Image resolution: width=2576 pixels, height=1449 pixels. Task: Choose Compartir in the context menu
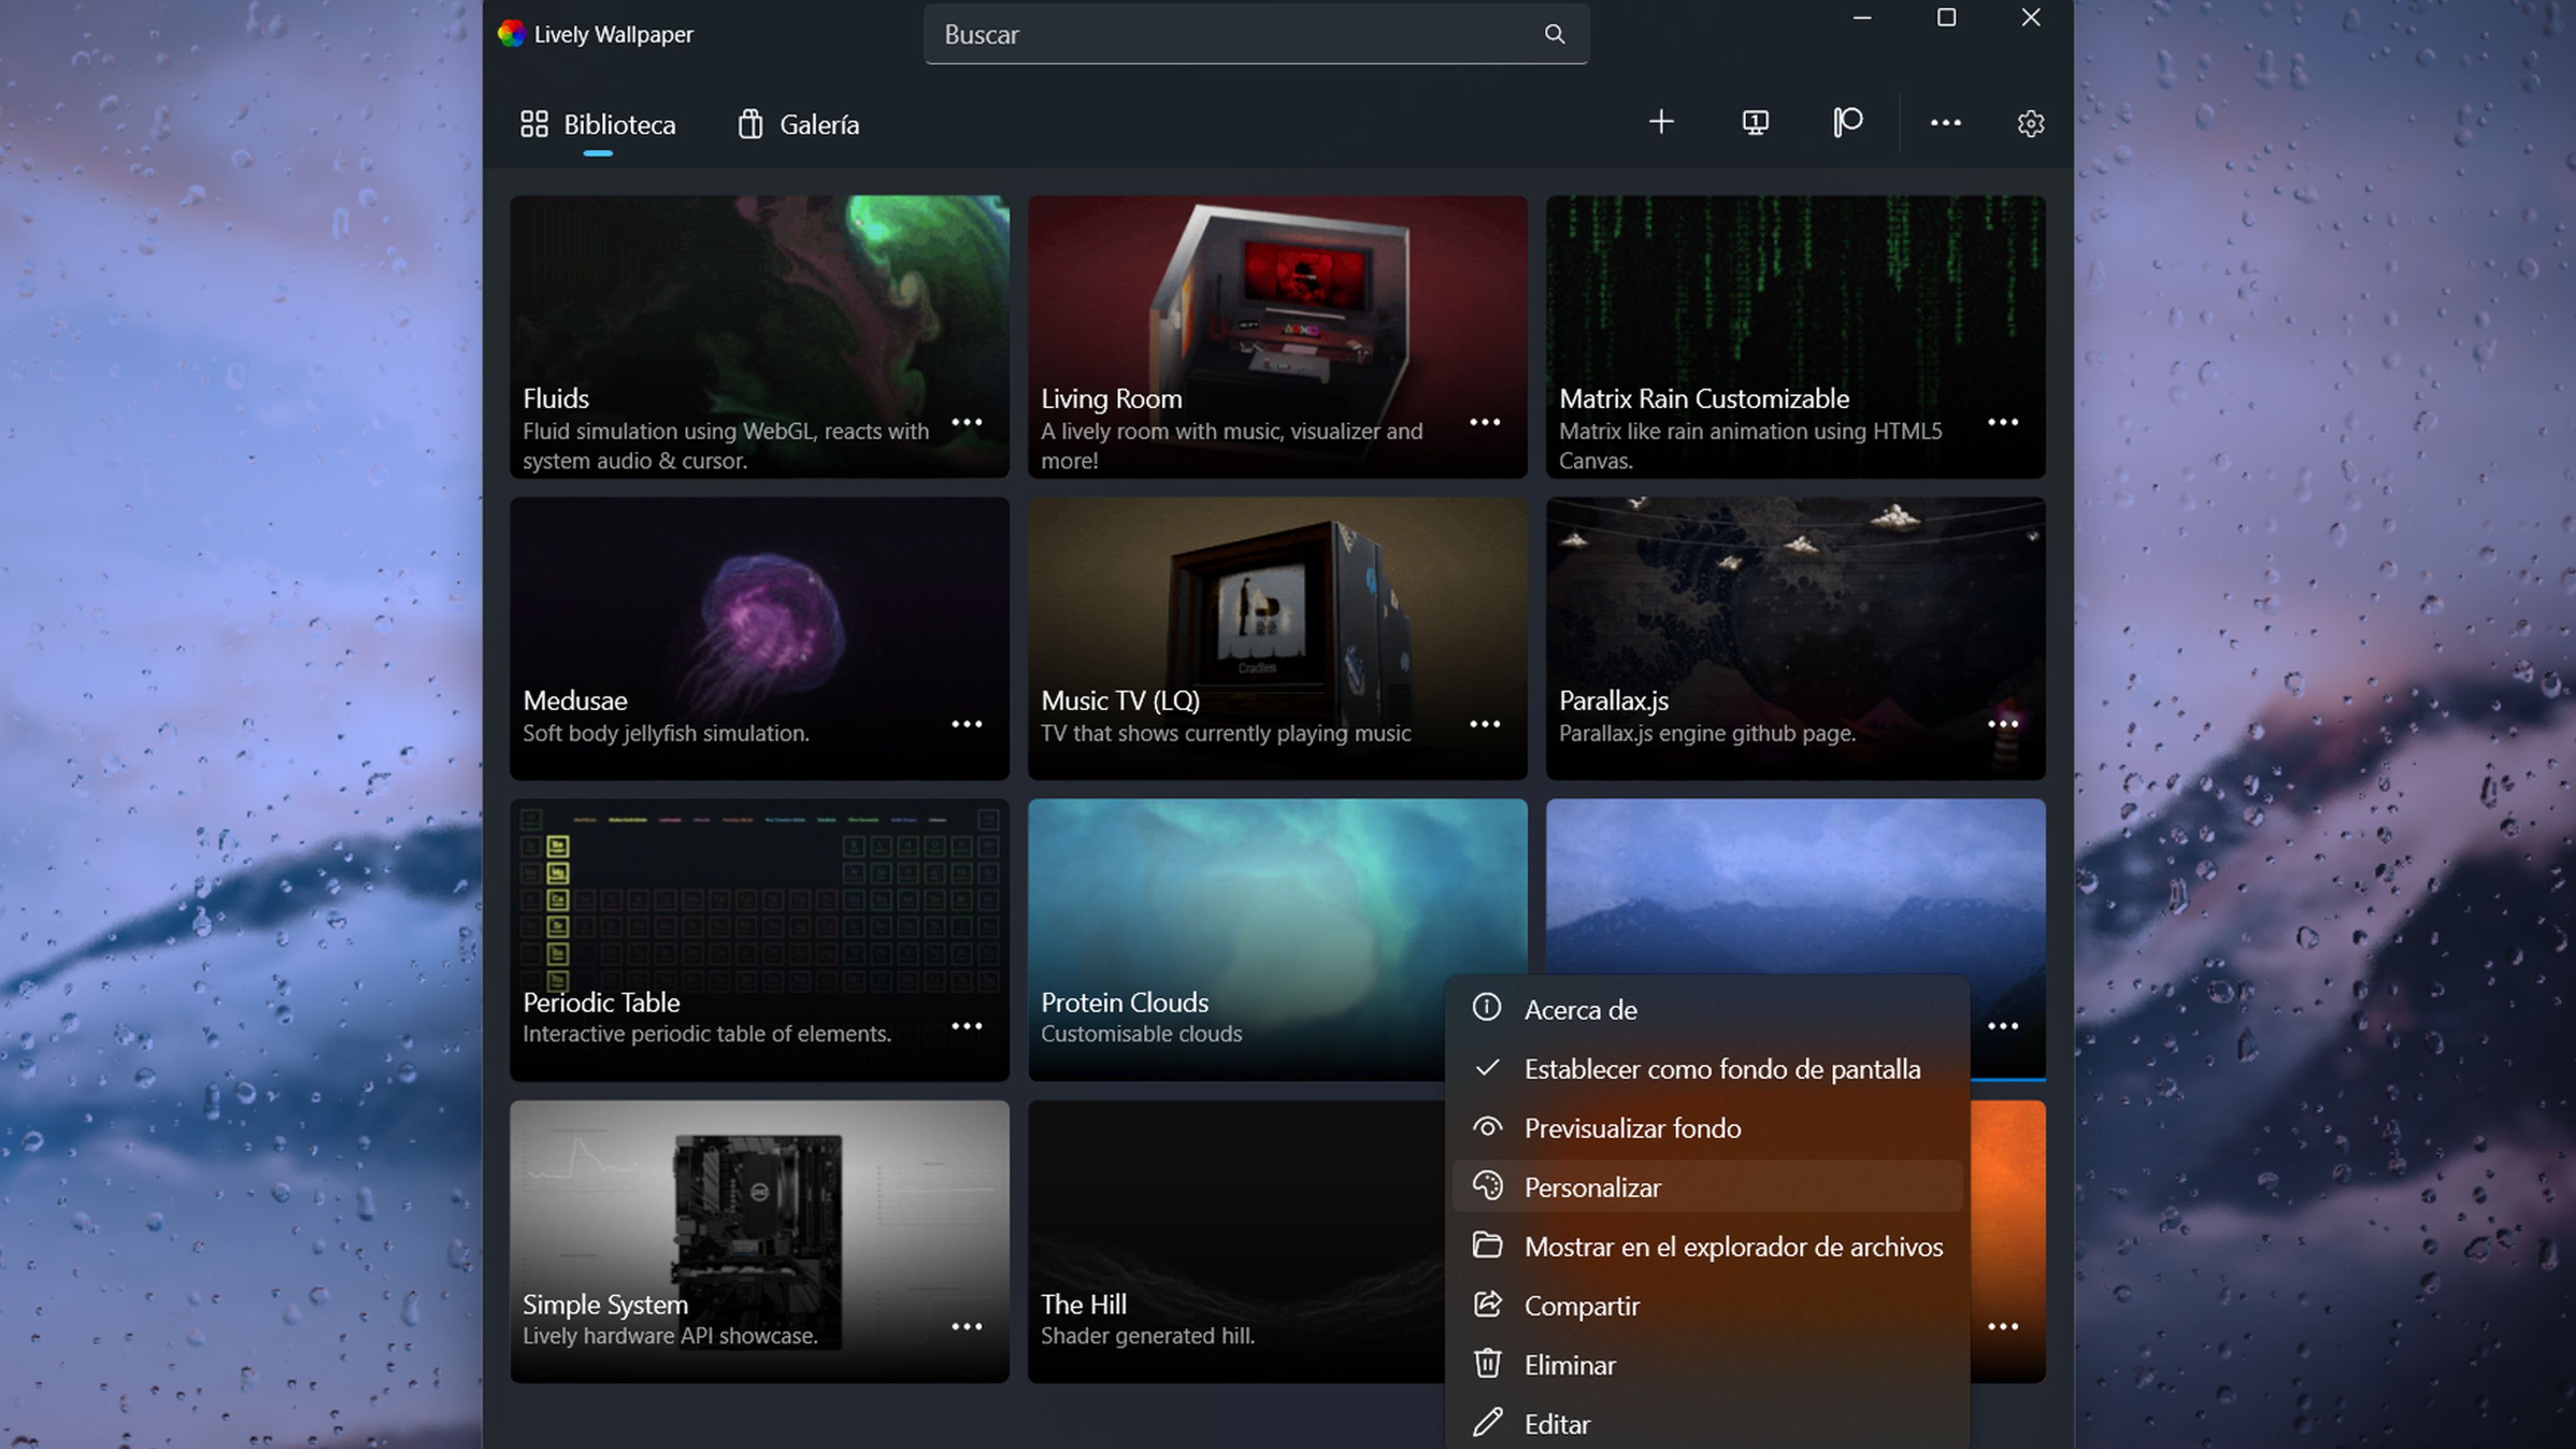(x=1707, y=1306)
